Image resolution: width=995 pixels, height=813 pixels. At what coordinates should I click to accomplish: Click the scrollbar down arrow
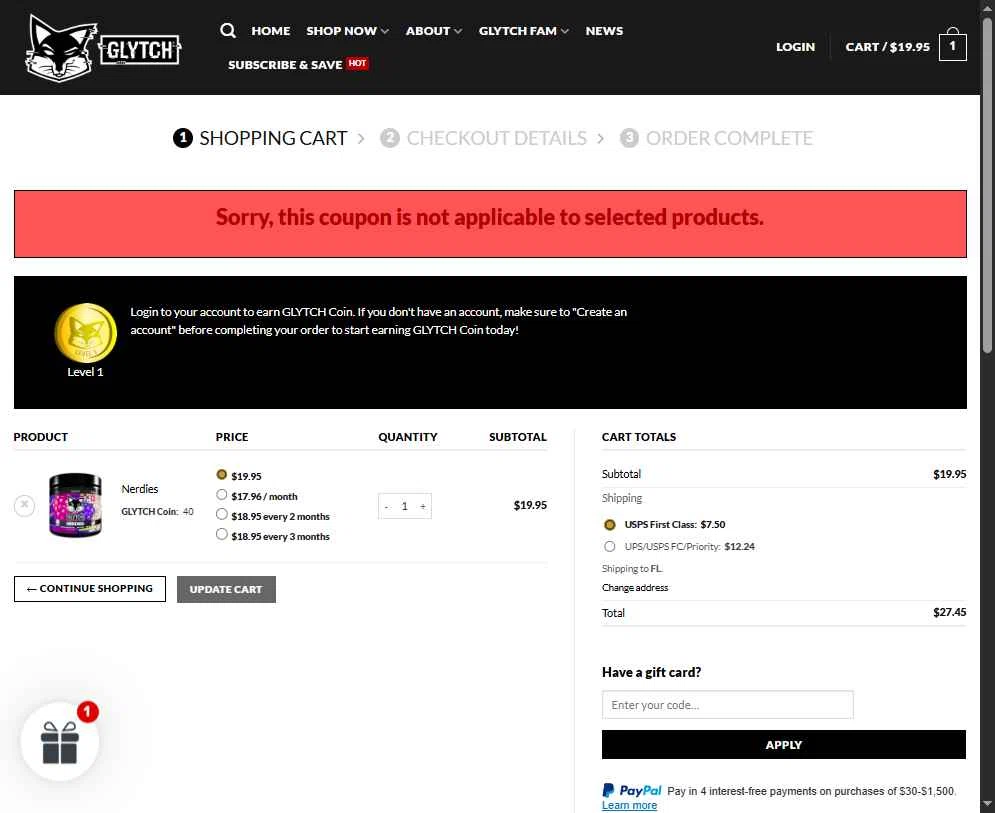click(987, 805)
